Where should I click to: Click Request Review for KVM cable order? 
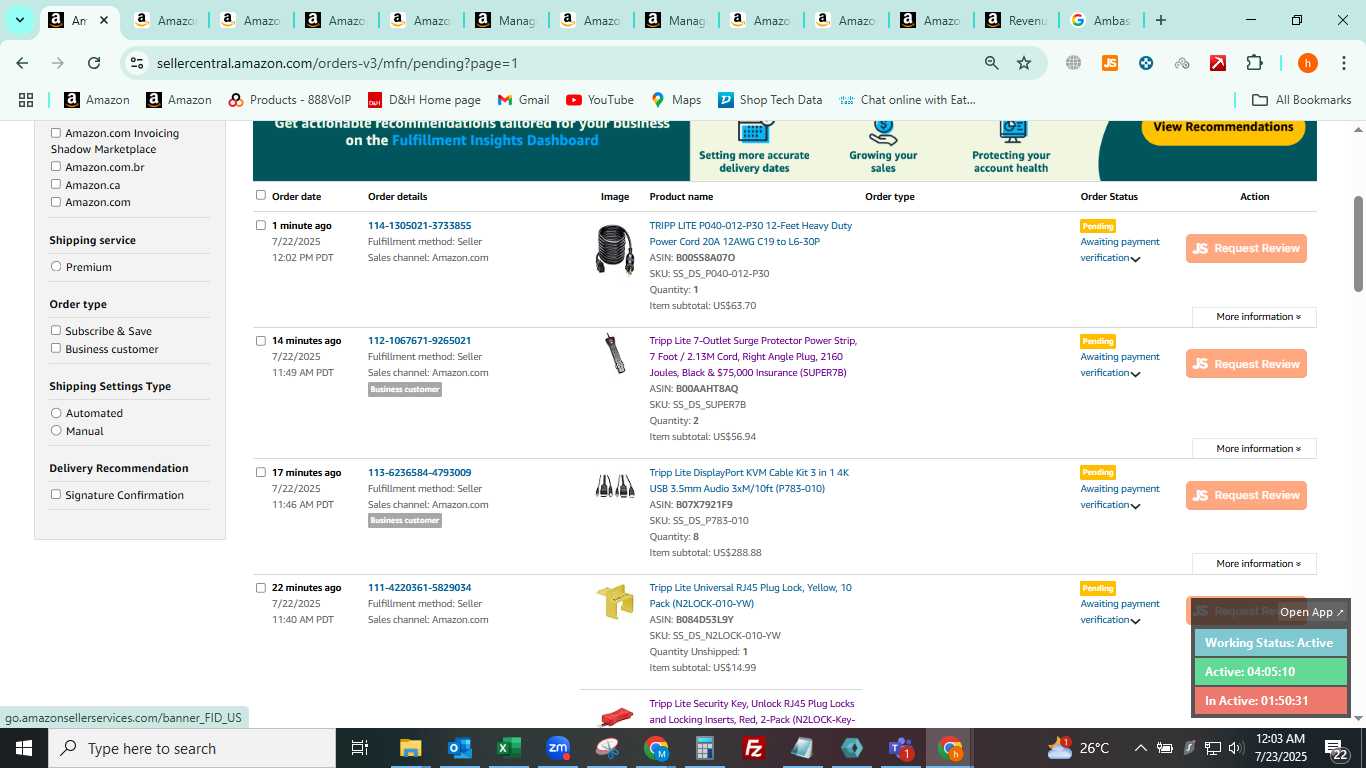1246,496
